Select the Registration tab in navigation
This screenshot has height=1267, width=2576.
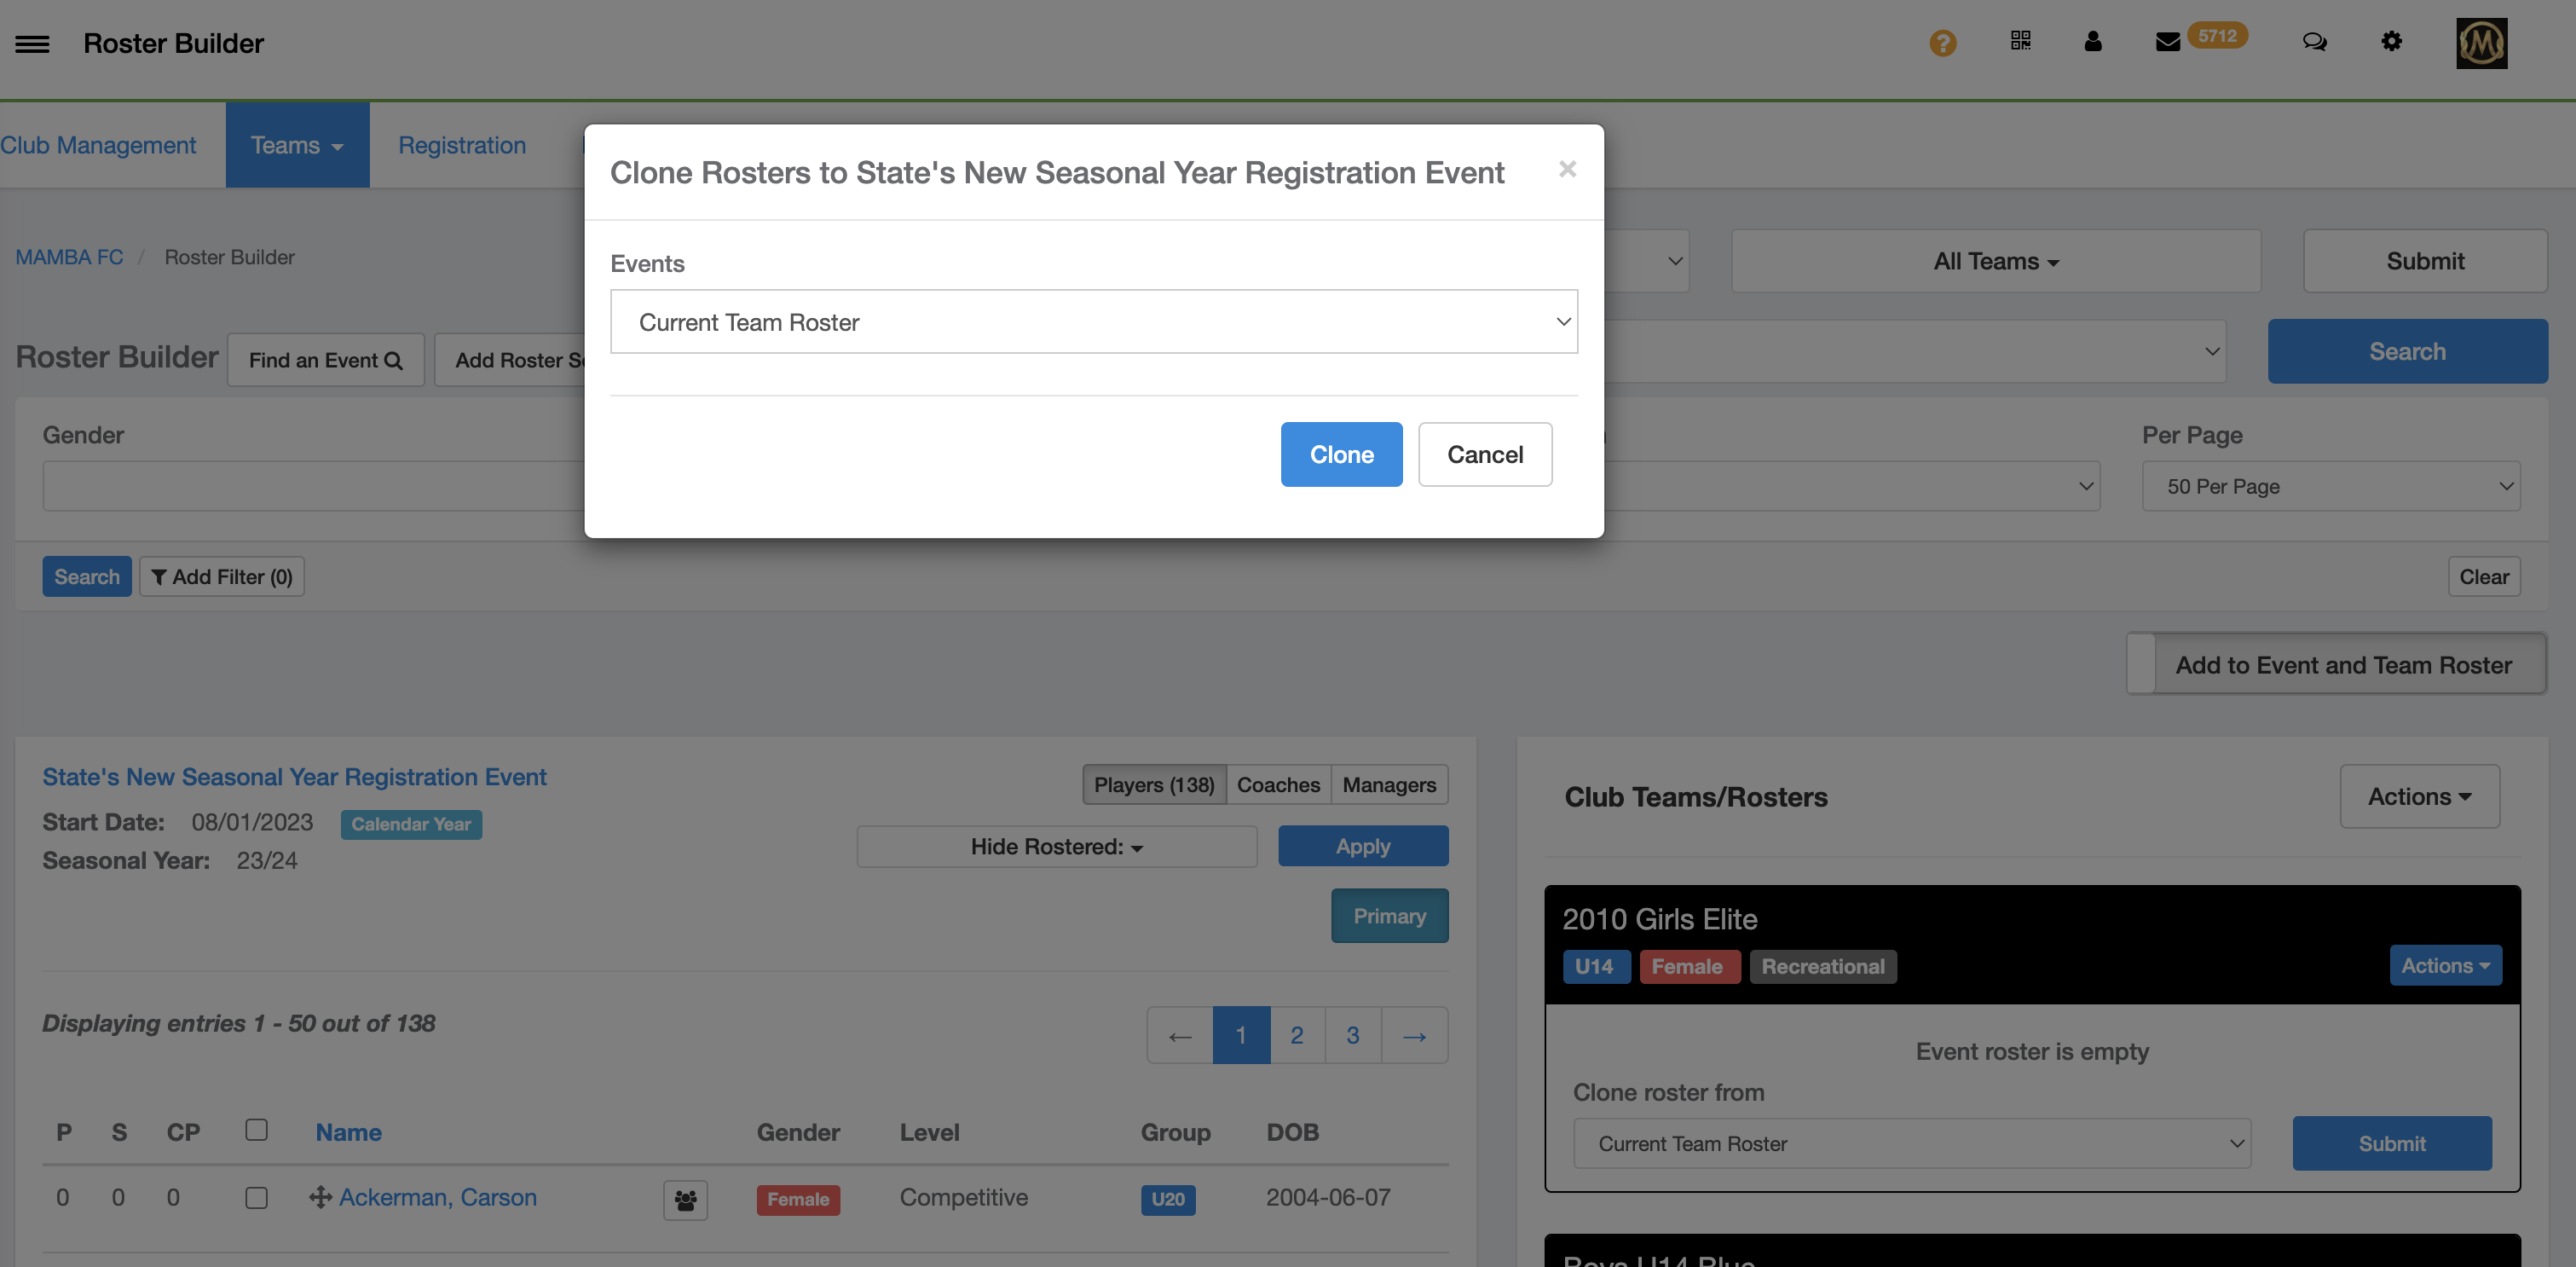click(462, 143)
